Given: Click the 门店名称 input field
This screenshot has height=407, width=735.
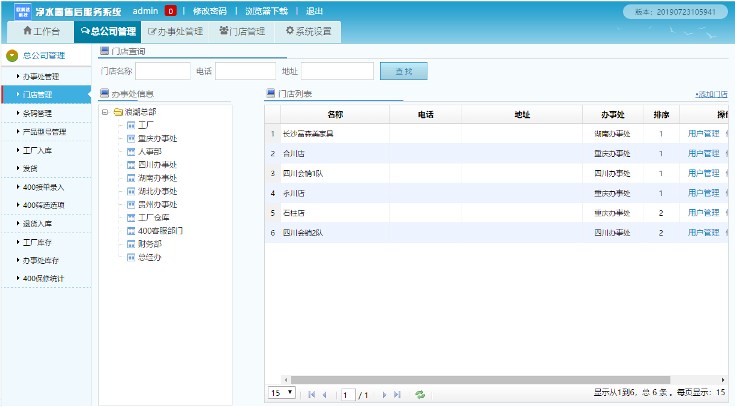Looking at the screenshot, I should tap(163, 72).
